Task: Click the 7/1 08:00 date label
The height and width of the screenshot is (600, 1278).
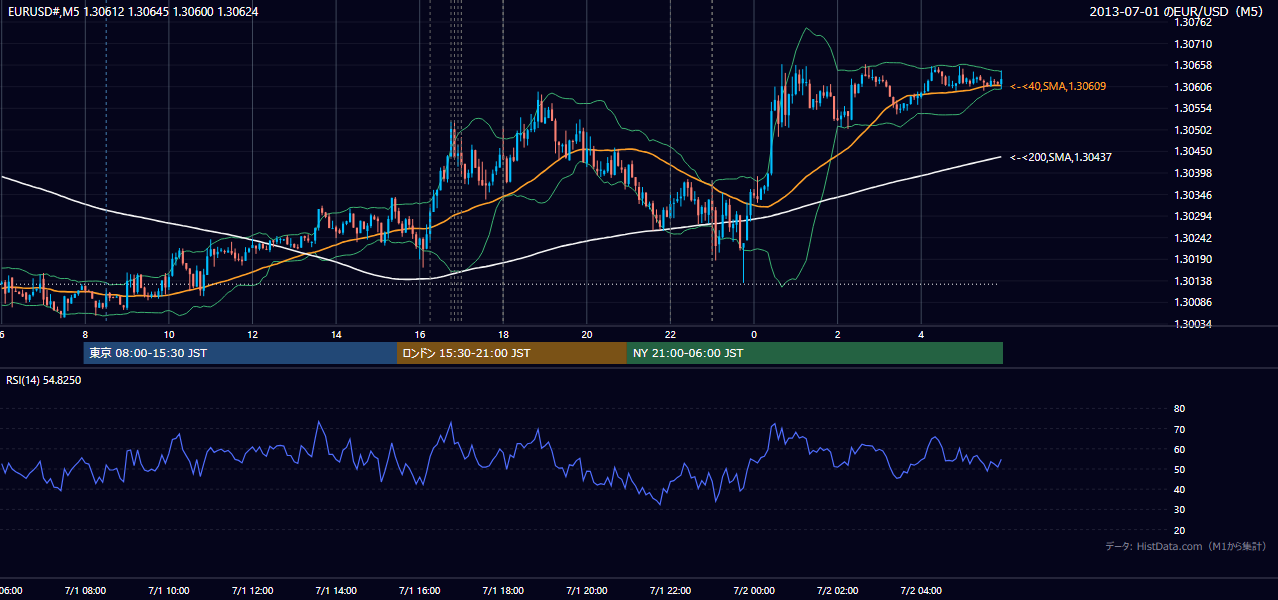Action: 85,591
